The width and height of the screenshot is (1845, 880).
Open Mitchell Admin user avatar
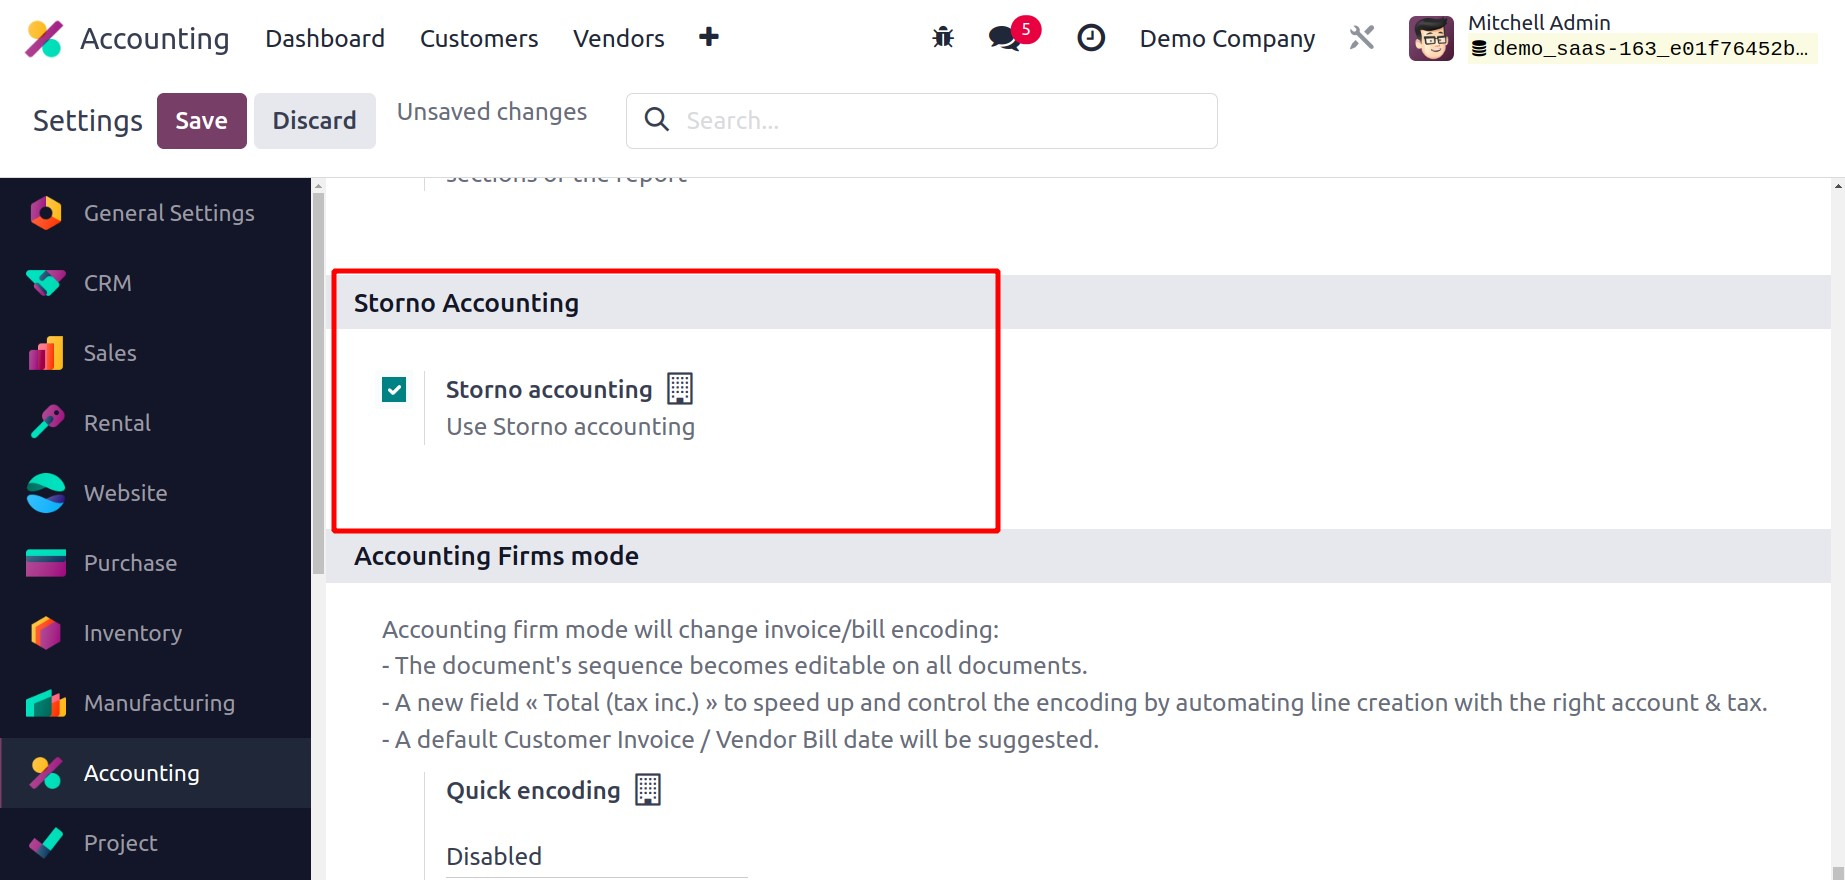coord(1431,39)
